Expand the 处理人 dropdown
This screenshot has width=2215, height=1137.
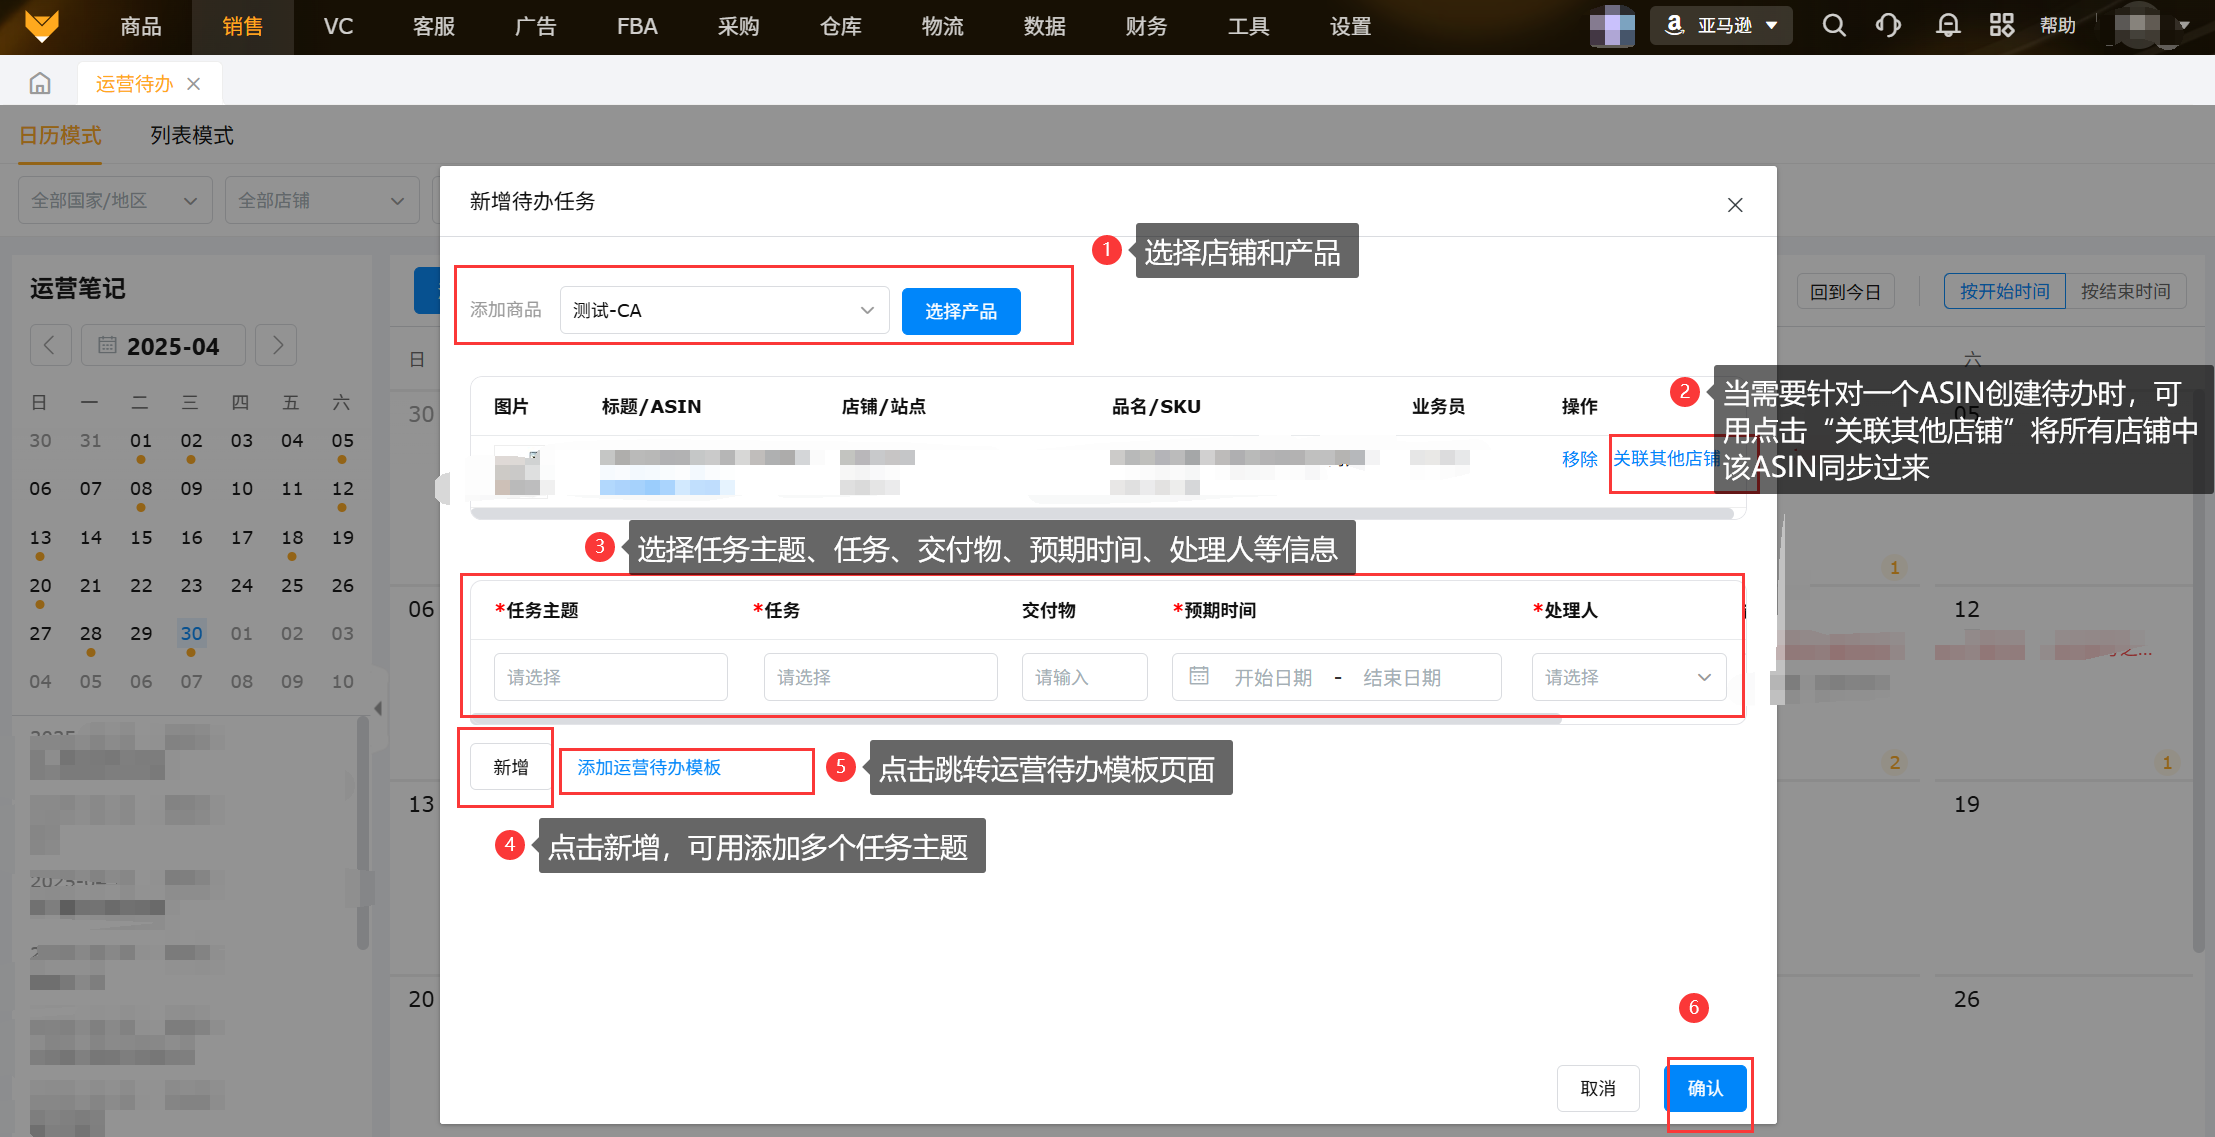pos(1628,677)
